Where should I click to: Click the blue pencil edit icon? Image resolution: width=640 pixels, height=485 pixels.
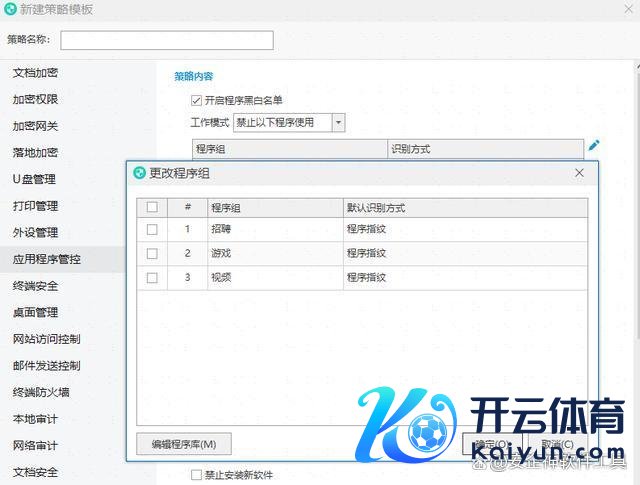594,145
